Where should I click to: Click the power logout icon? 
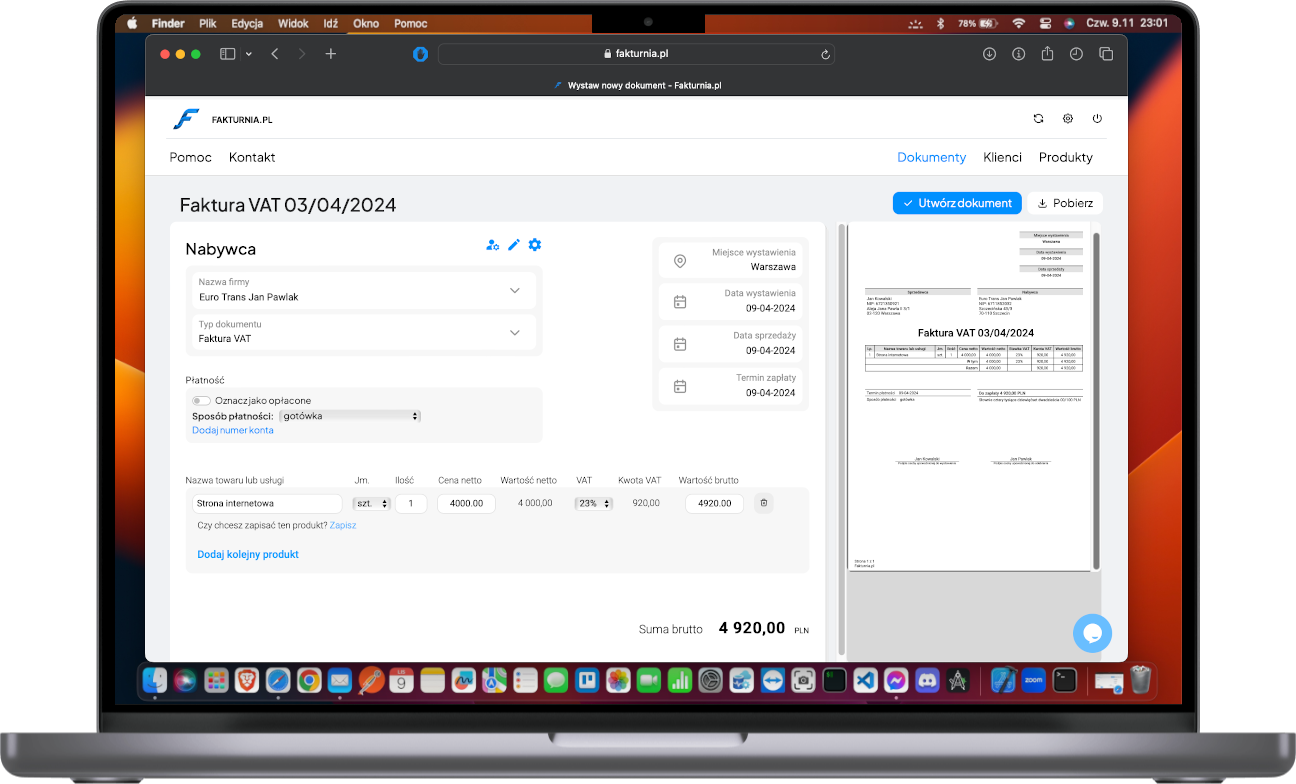click(1097, 119)
